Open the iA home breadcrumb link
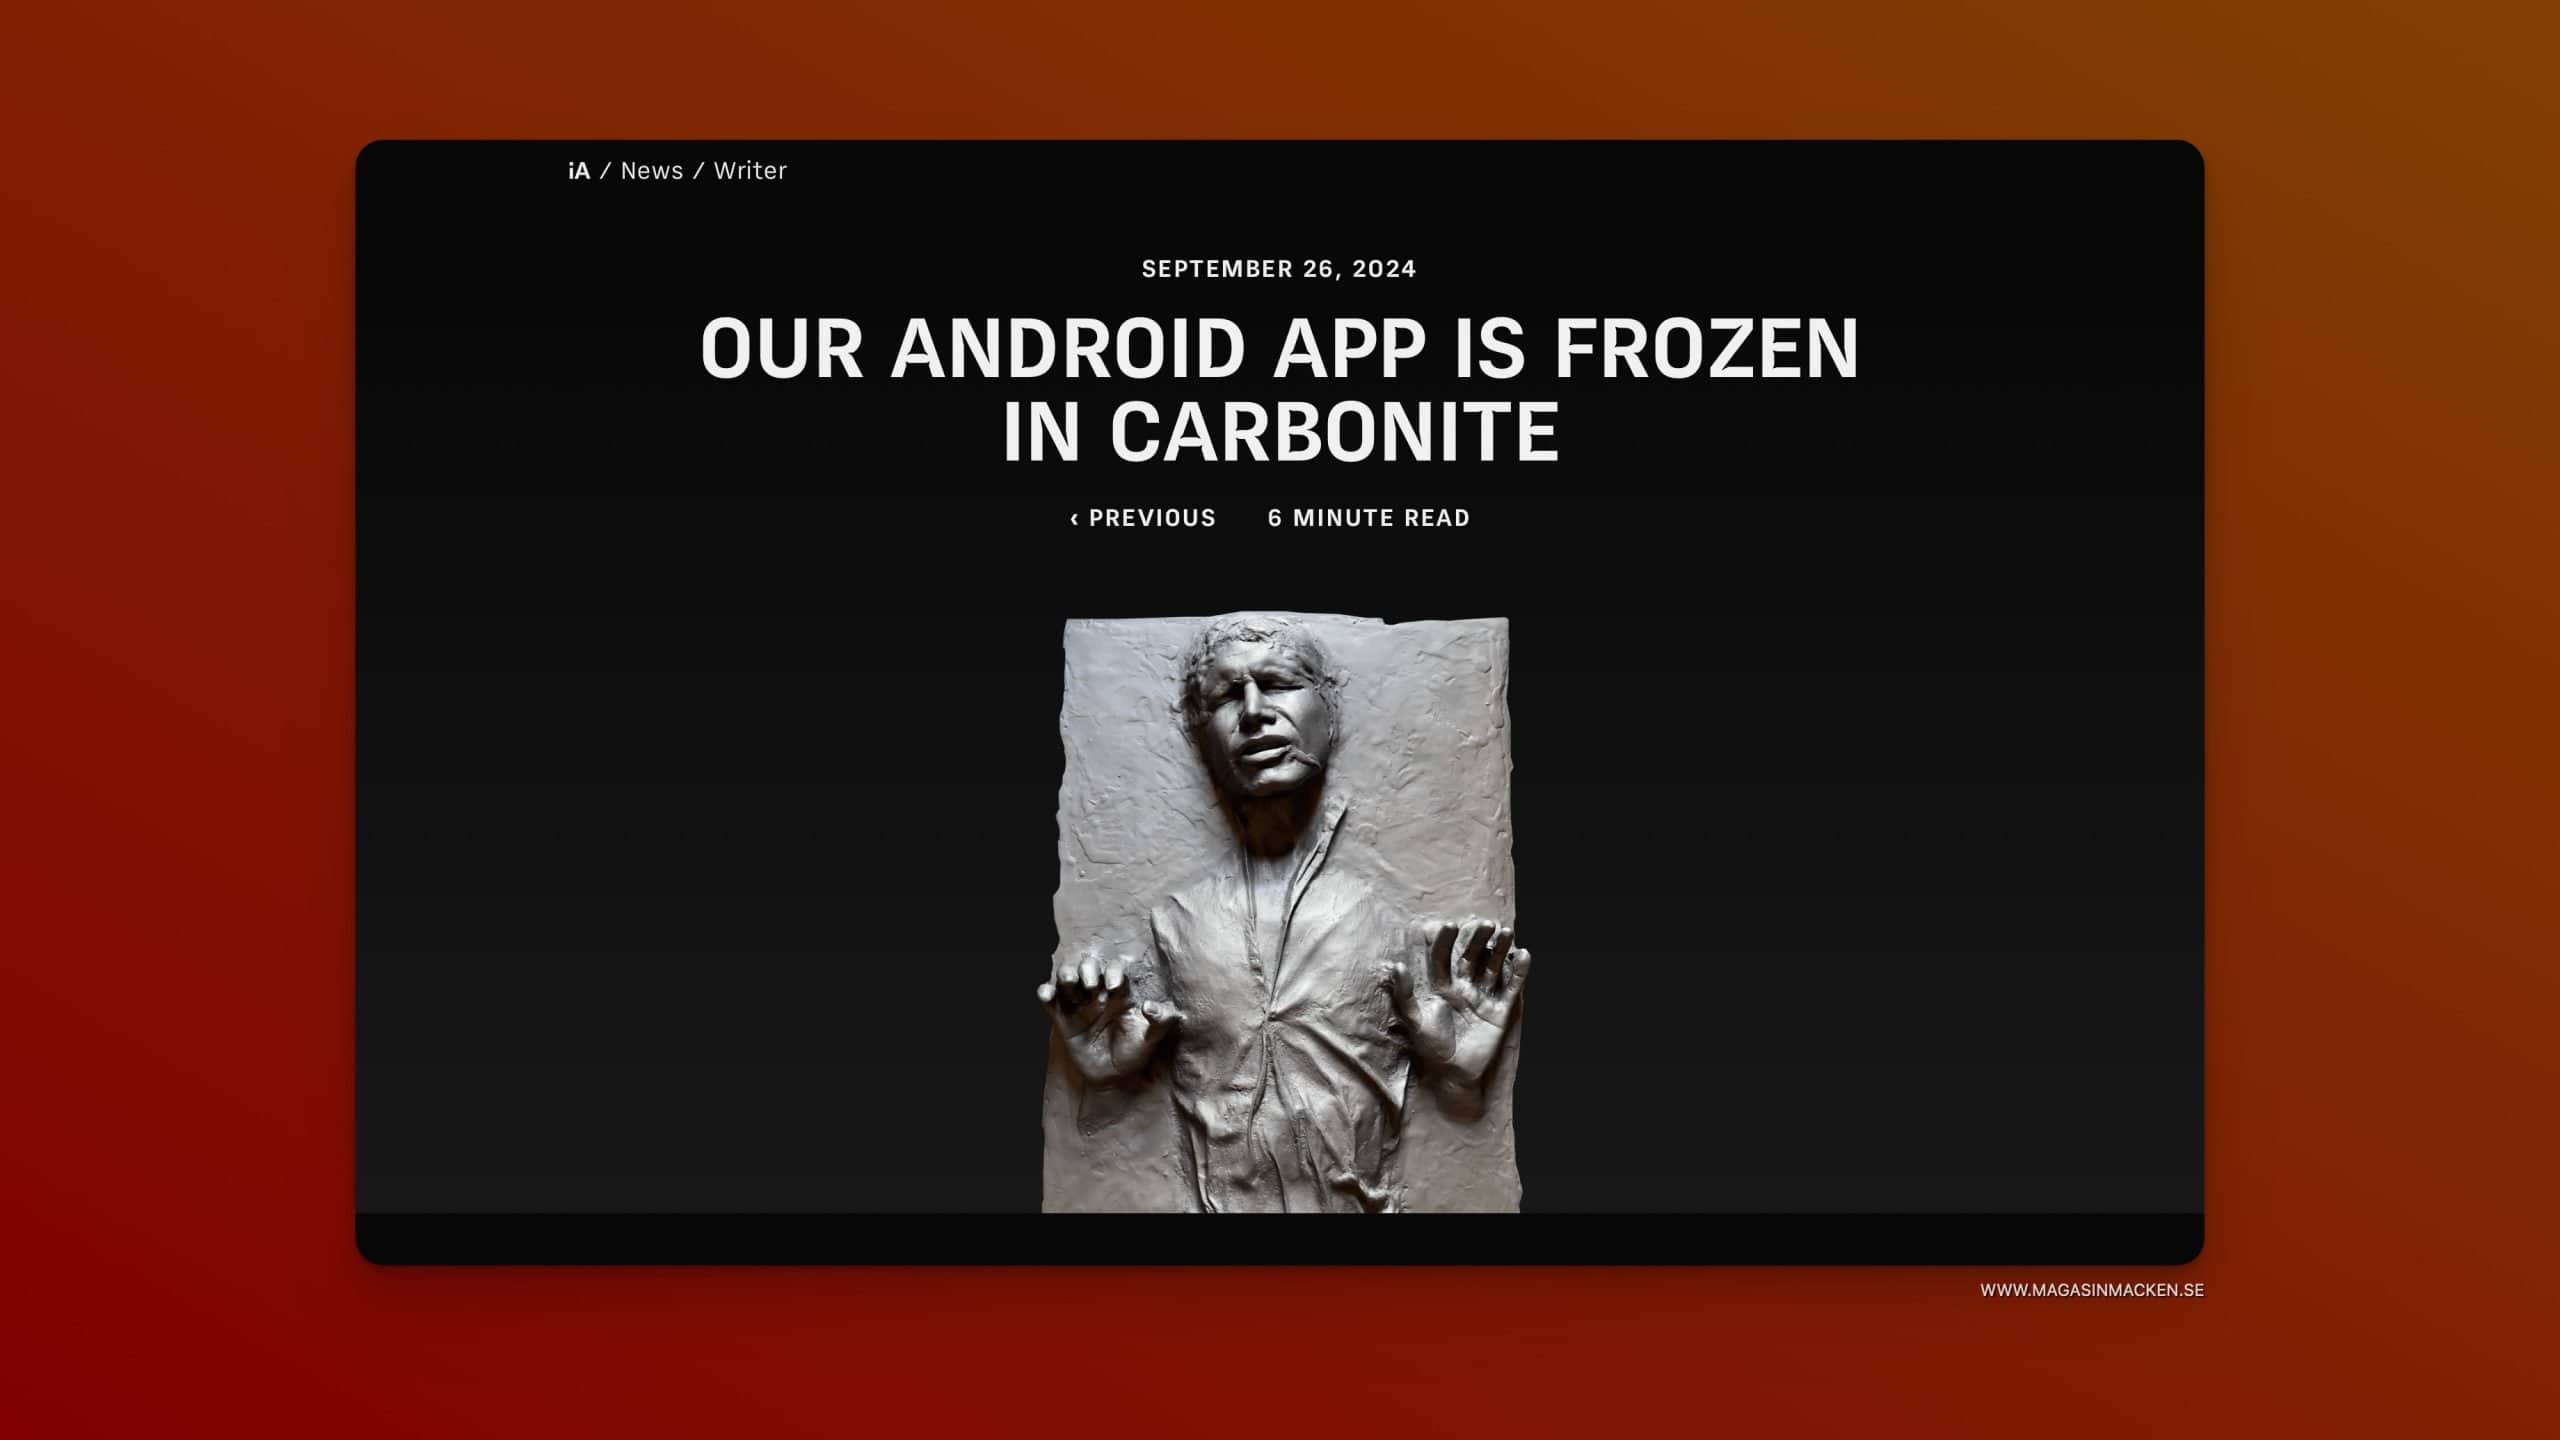 tap(579, 171)
